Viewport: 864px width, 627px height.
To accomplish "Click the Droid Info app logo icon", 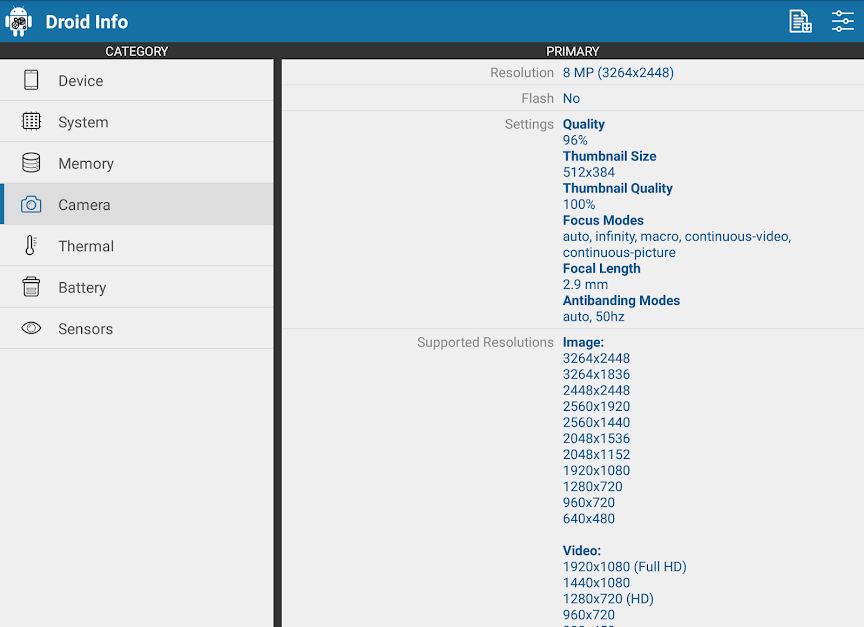I will pos(18,22).
